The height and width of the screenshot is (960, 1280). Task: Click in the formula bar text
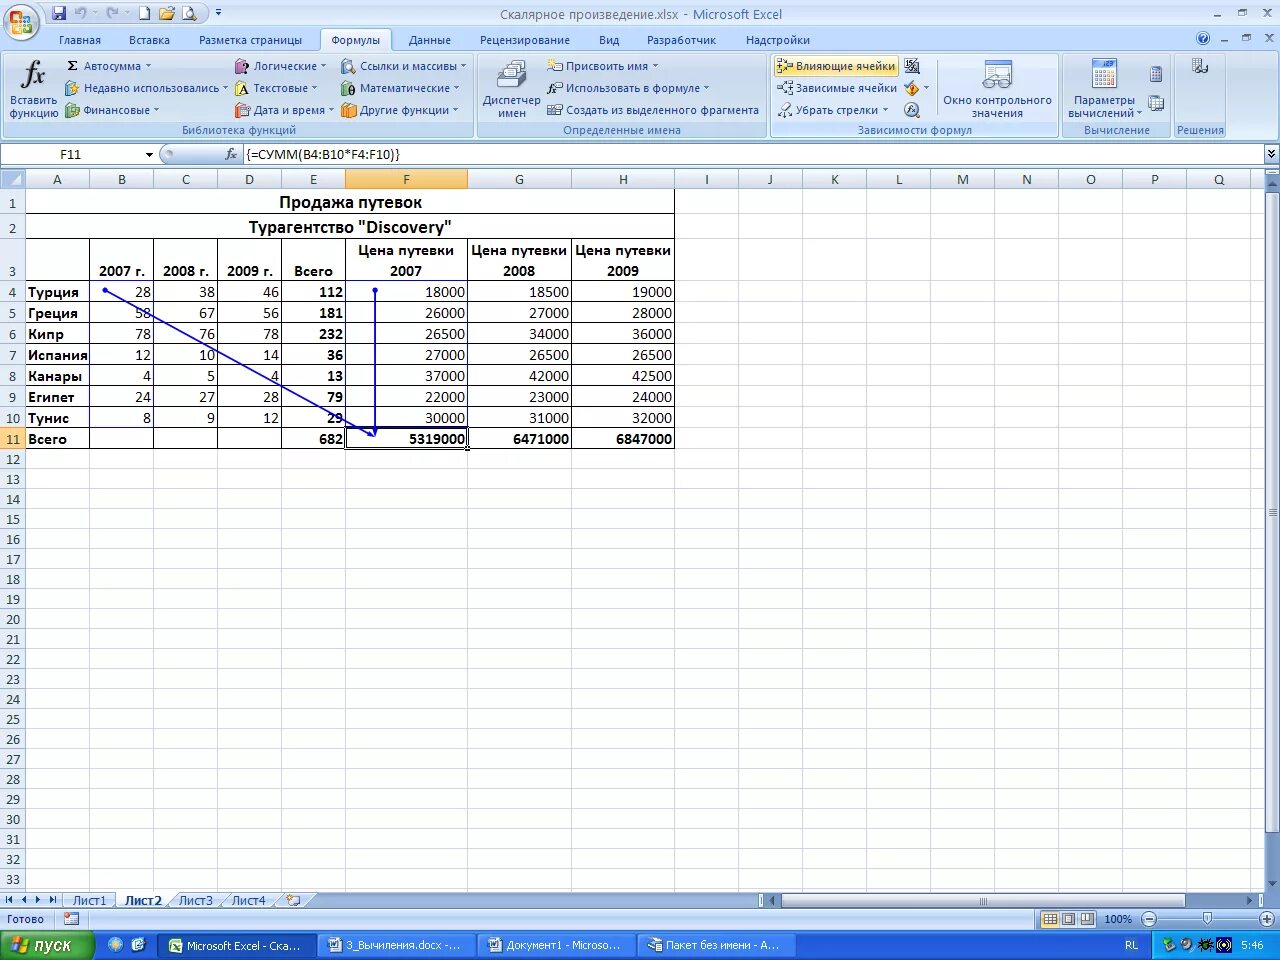tap(752, 154)
